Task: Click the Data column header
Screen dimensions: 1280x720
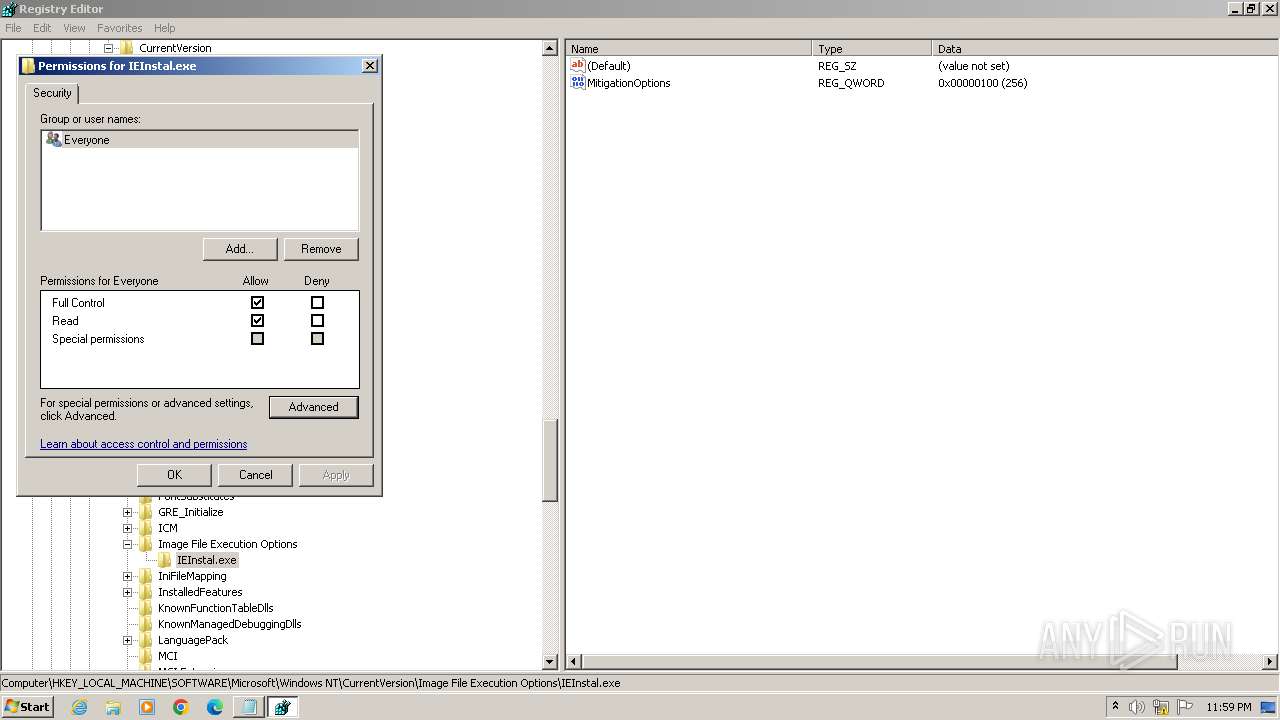Action: point(1105,48)
